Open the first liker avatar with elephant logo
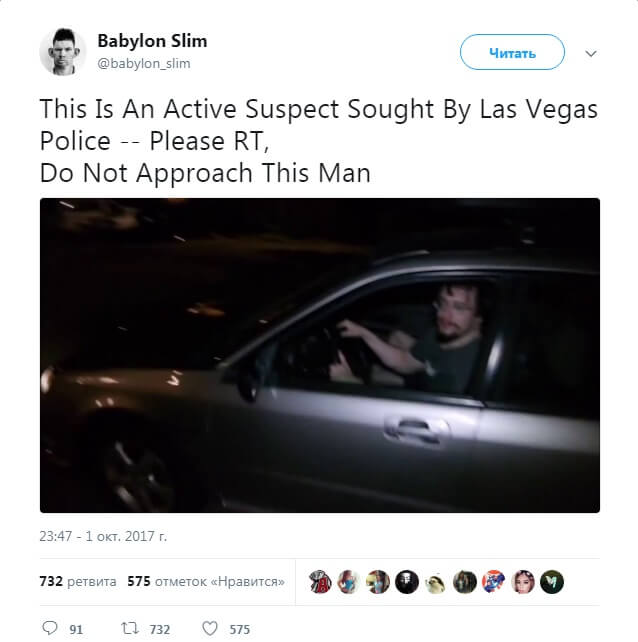The height and width of the screenshot is (642, 638). click(x=320, y=581)
